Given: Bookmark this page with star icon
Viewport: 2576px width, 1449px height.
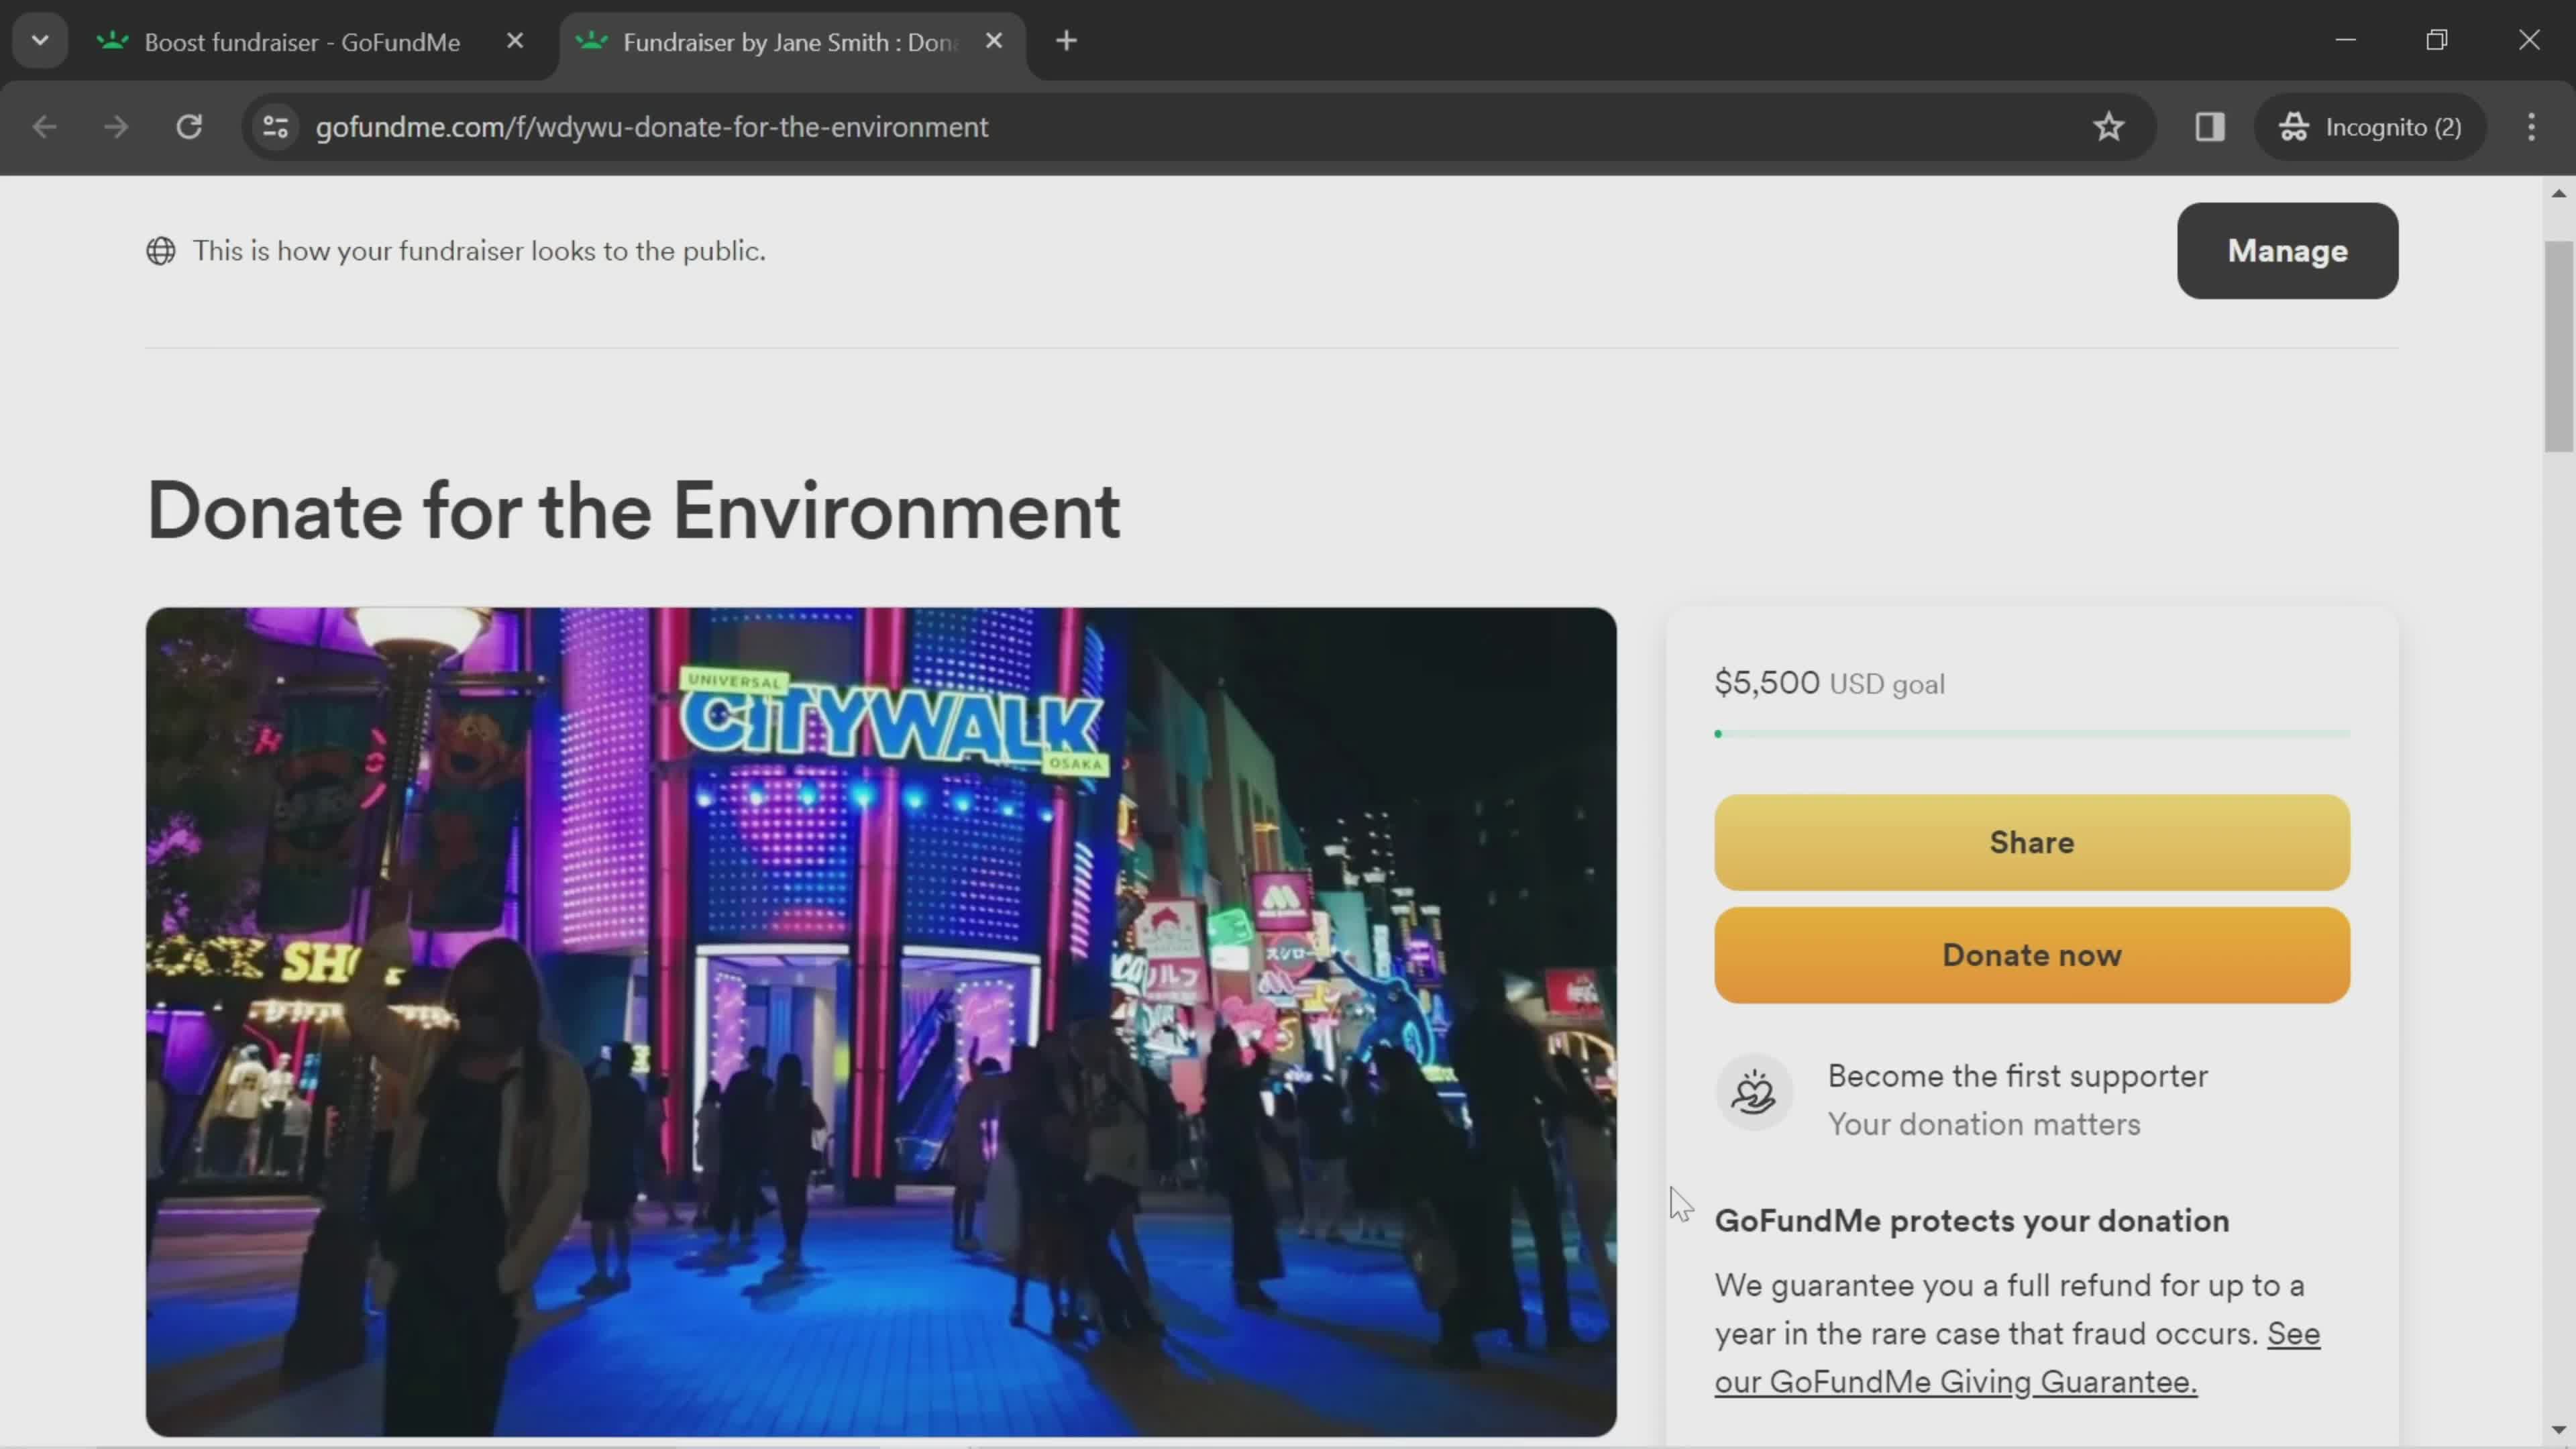Looking at the screenshot, I should (2109, 127).
